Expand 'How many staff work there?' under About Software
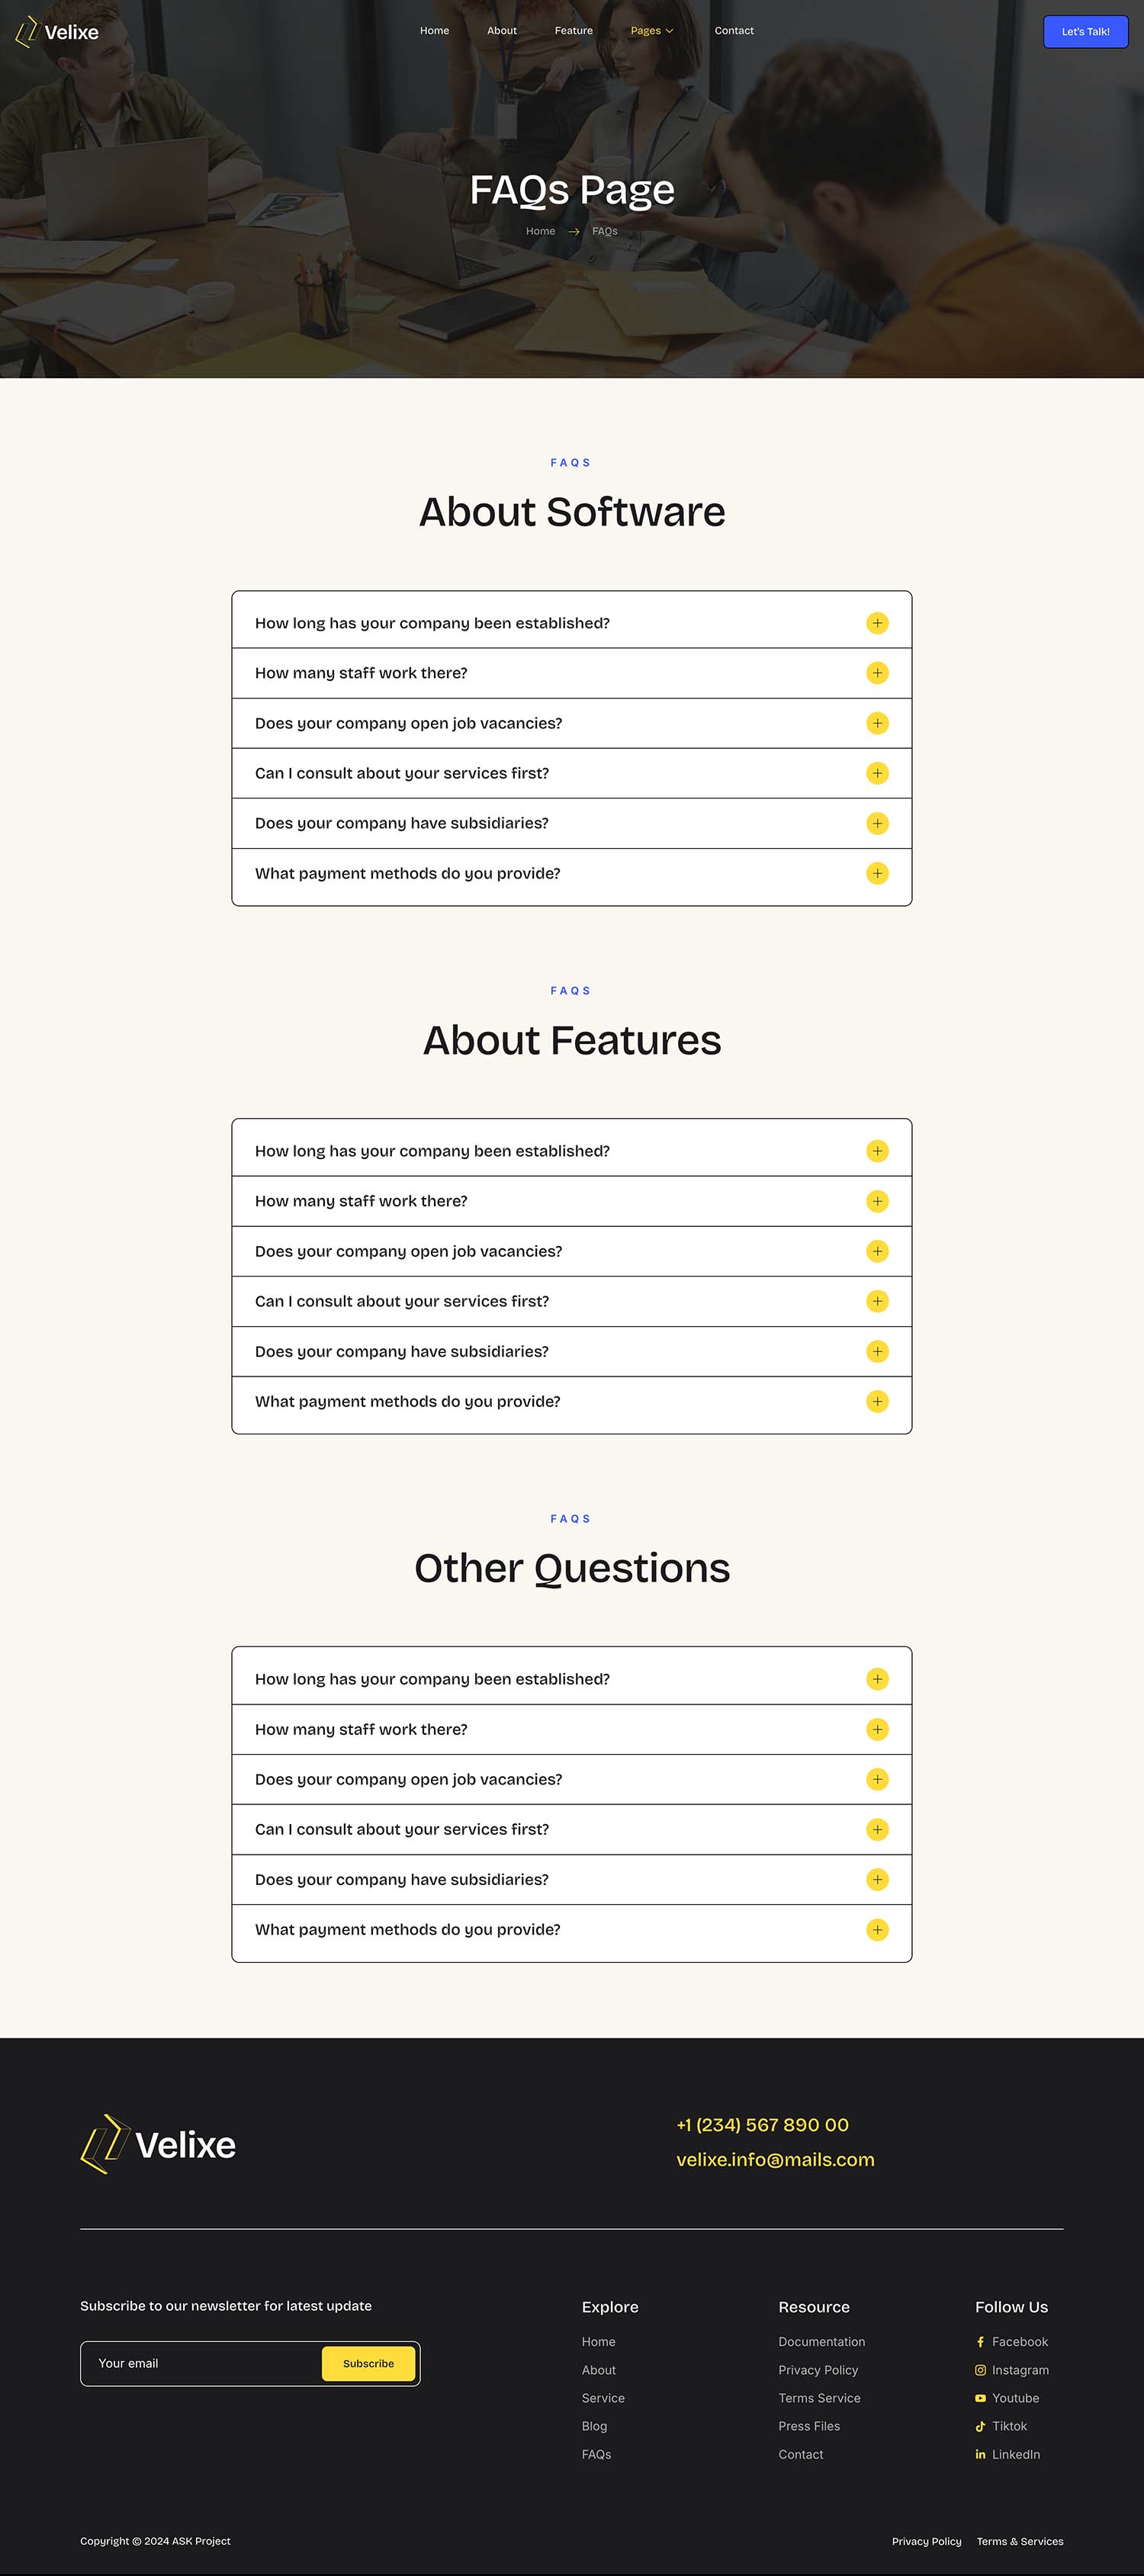This screenshot has height=2576, width=1144. point(877,673)
